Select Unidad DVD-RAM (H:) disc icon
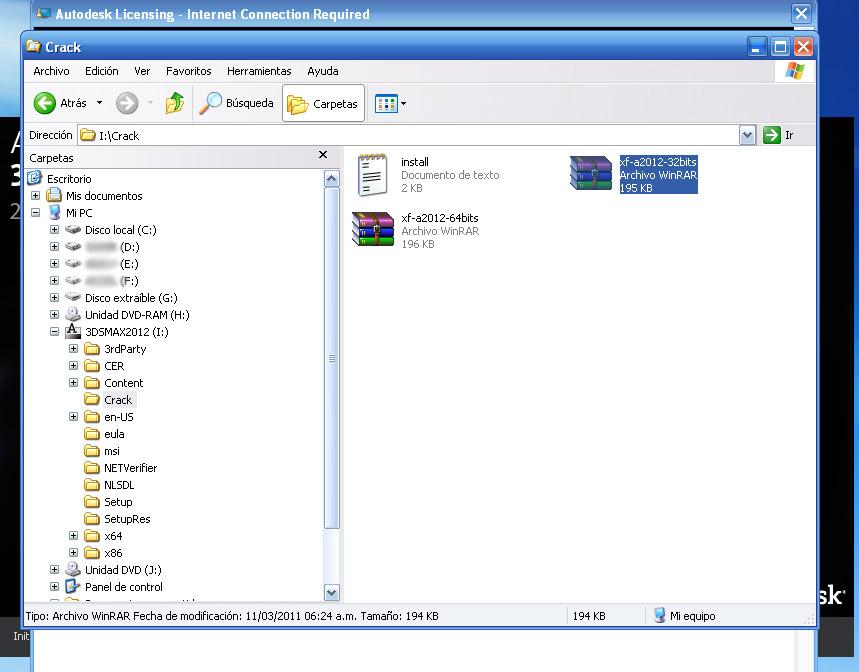Screen dimensions: 859x672 [73, 314]
